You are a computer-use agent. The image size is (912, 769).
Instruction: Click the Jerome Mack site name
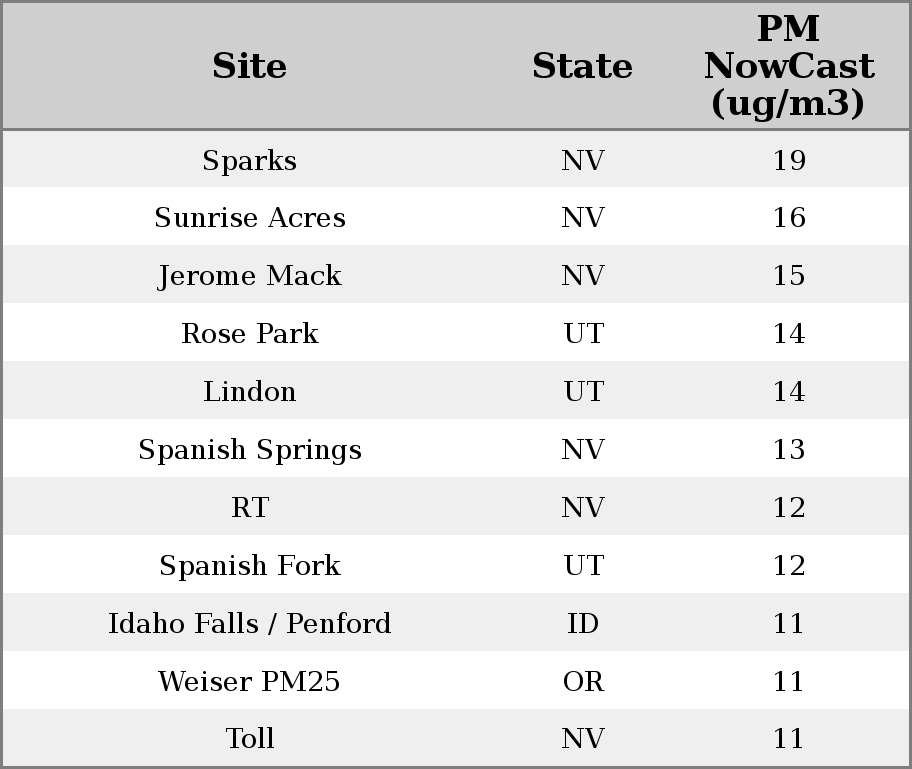pos(250,276)
